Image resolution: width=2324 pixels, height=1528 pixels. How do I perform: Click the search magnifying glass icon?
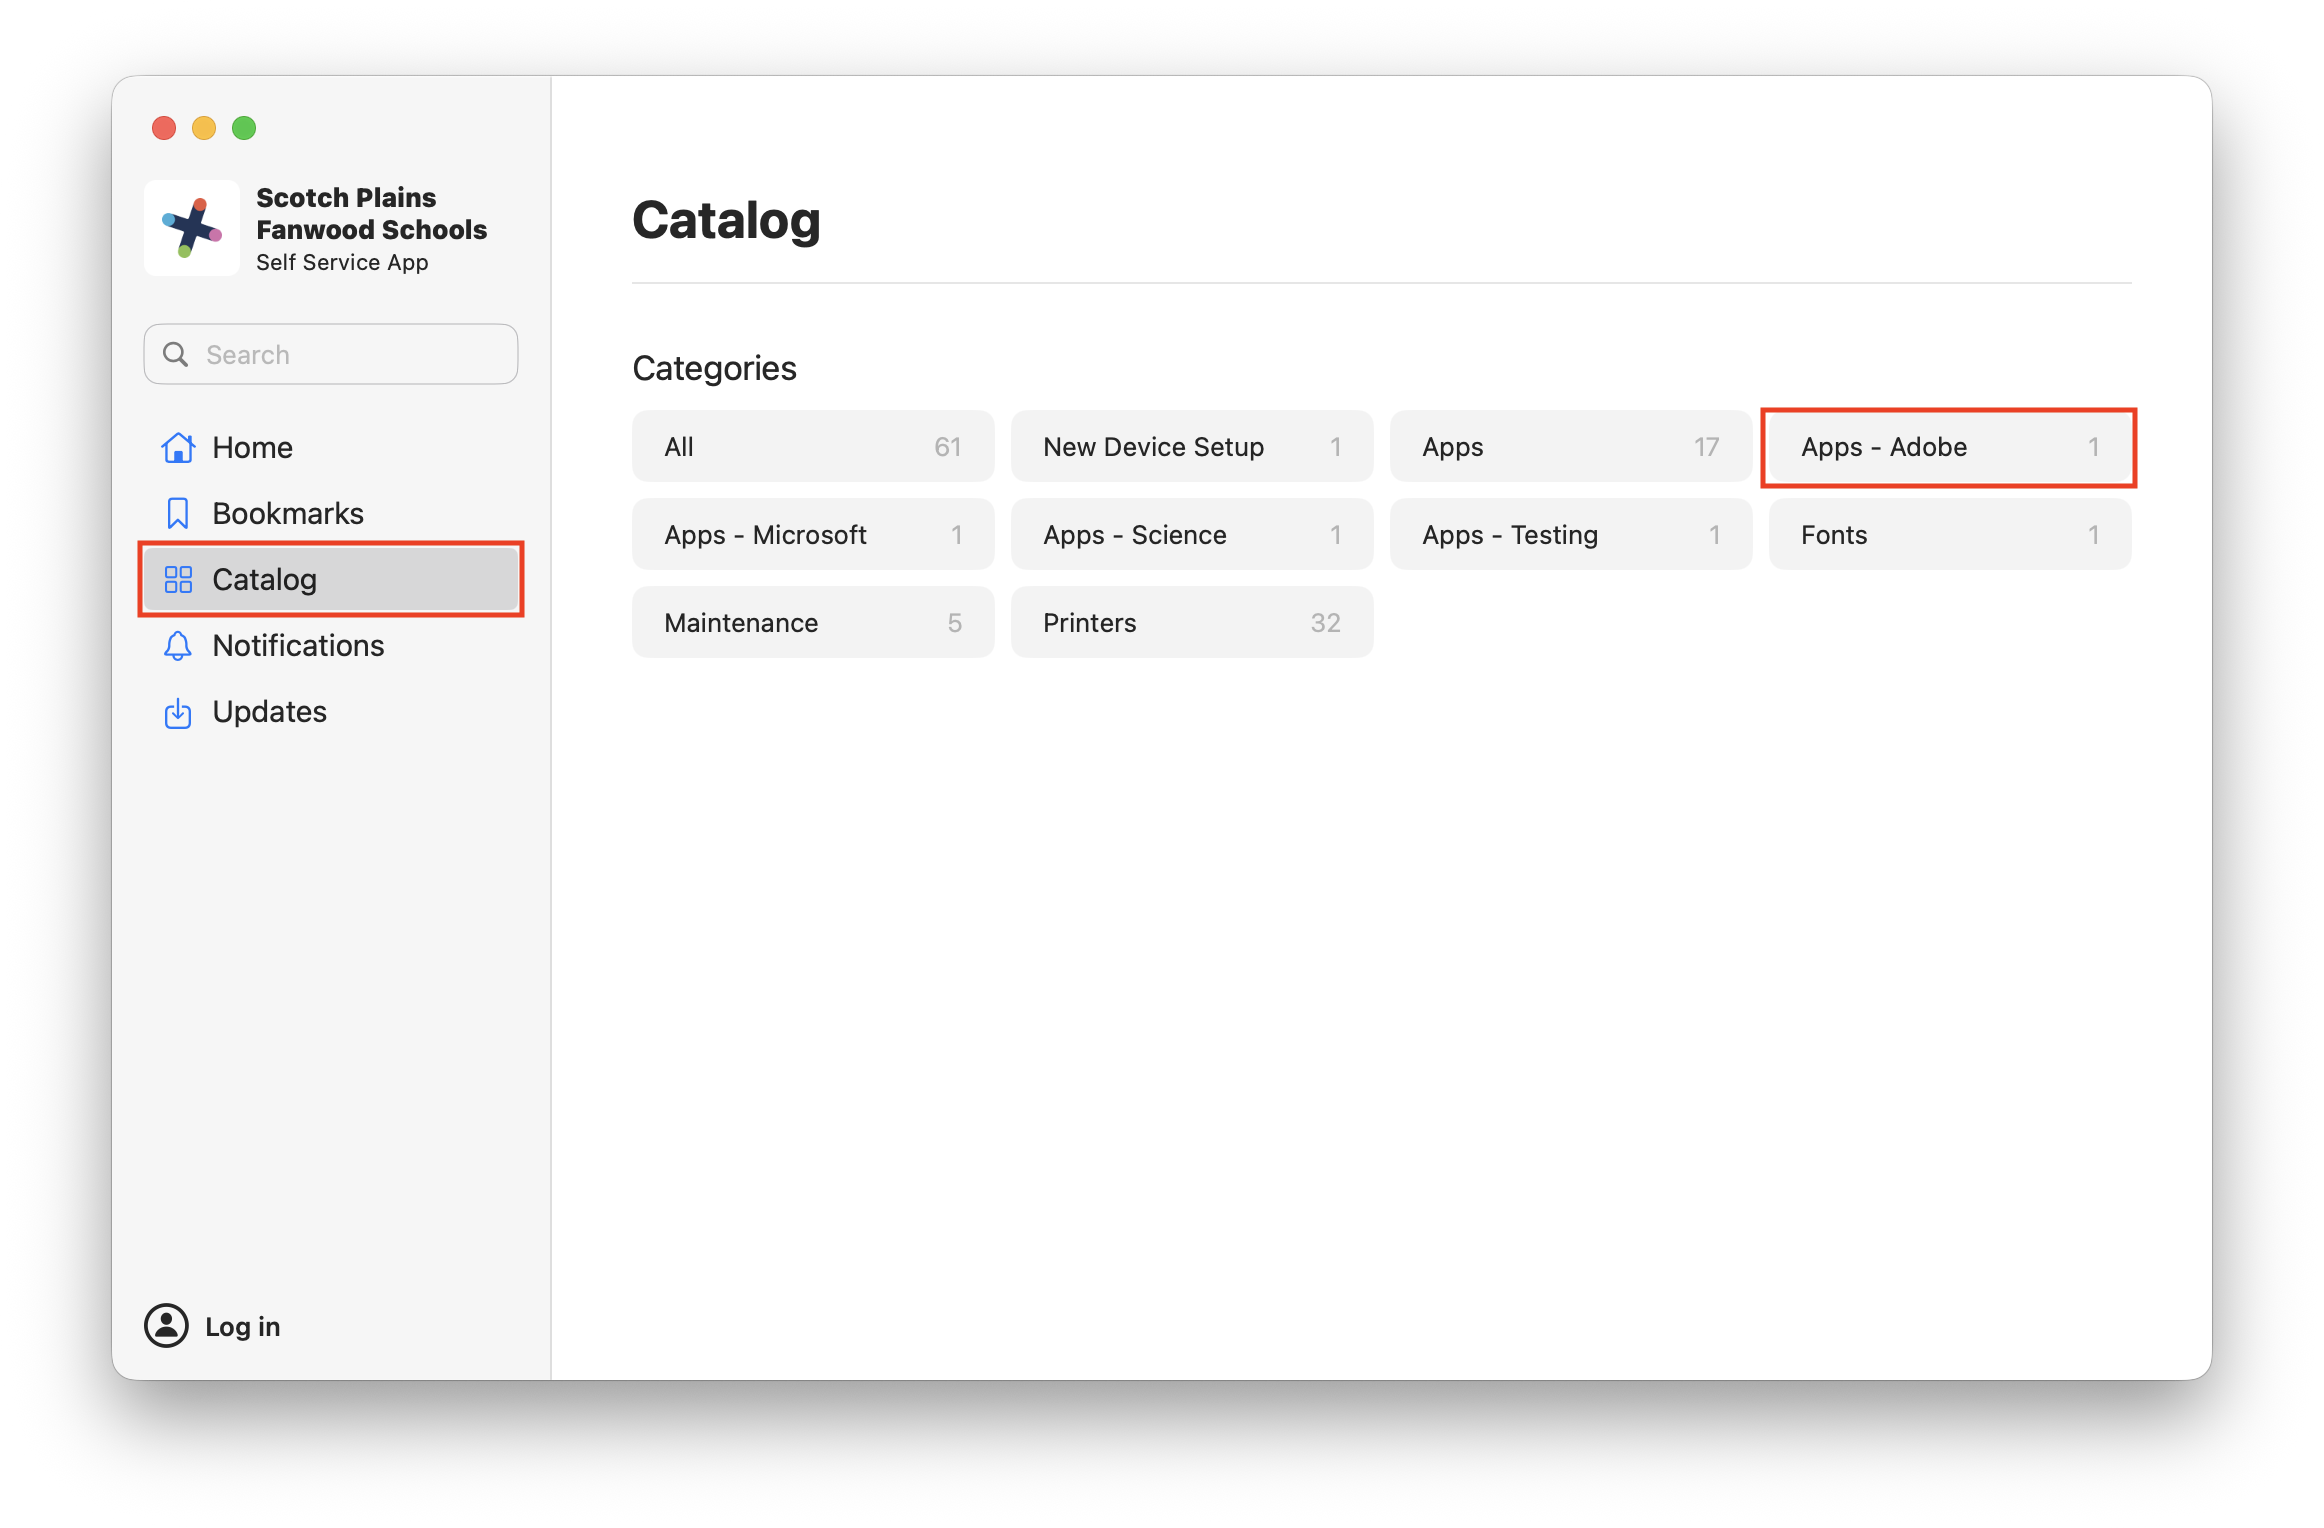point(176,355)
